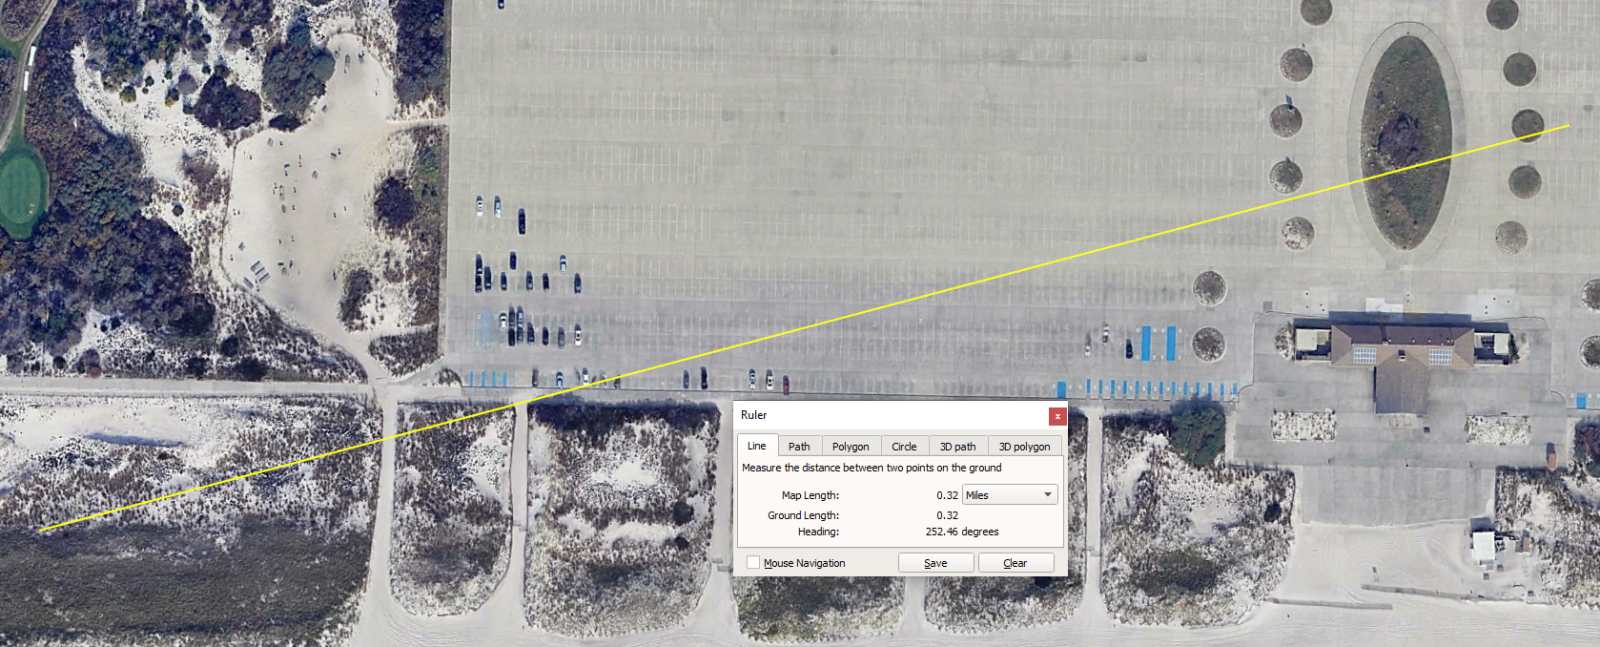The width and height of the screenshot is (1600, 647).
Task: Click the oval vegetated island in the parking lot
Action: [x=1406, y=142]
